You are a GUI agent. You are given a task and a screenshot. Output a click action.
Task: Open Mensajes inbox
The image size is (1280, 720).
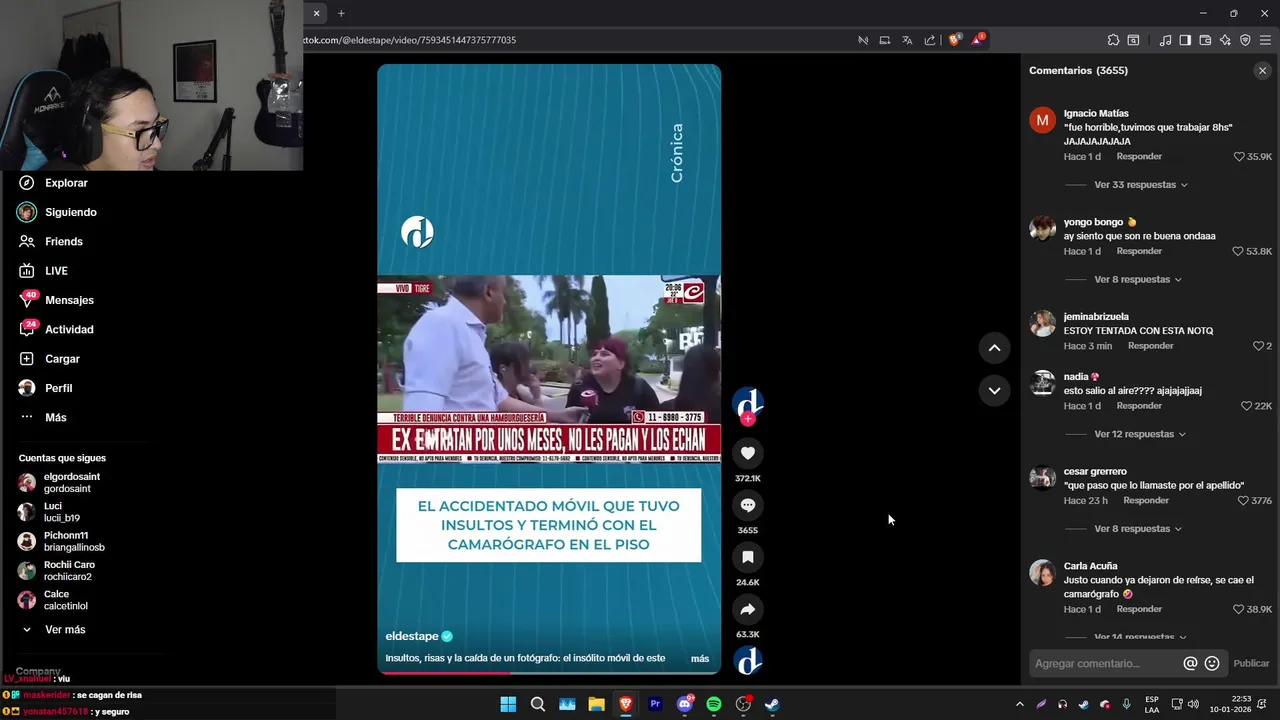pos(69,300)
